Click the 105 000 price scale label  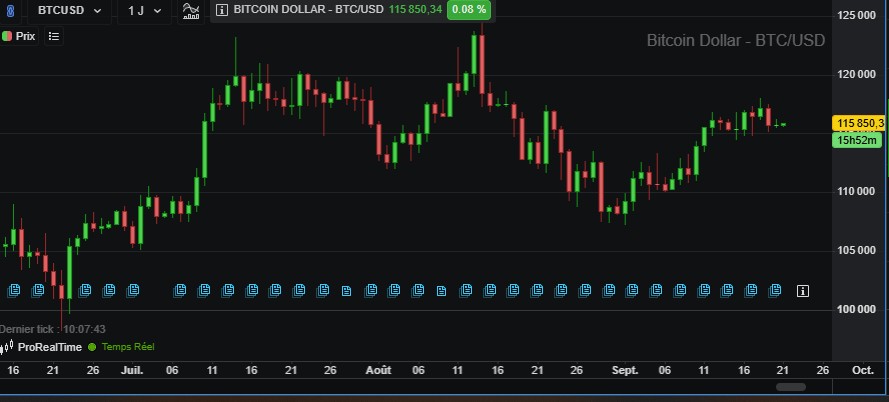856,251
